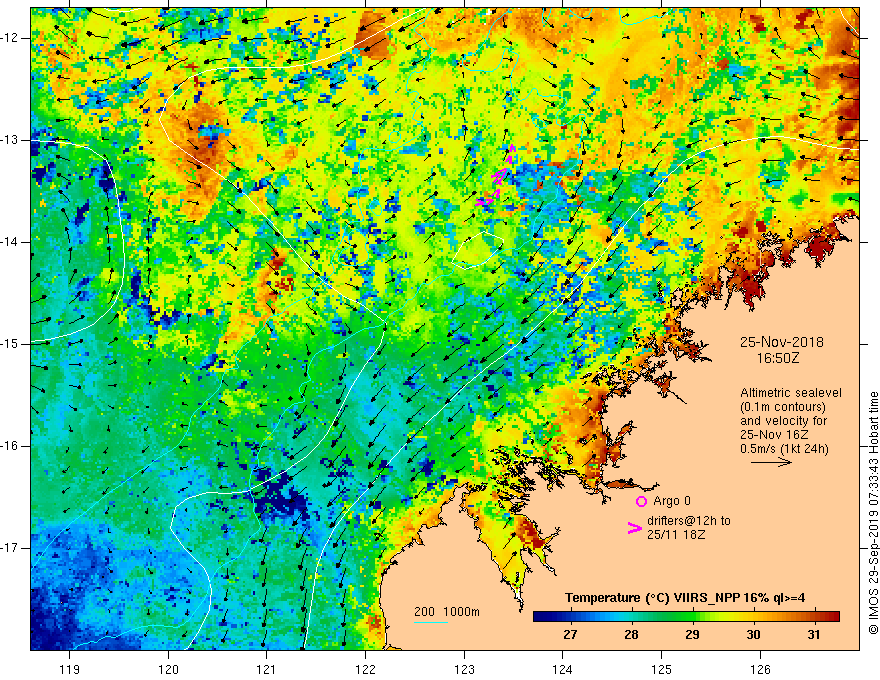Click the color bar tick label '30'

click(x=753, y=635)
